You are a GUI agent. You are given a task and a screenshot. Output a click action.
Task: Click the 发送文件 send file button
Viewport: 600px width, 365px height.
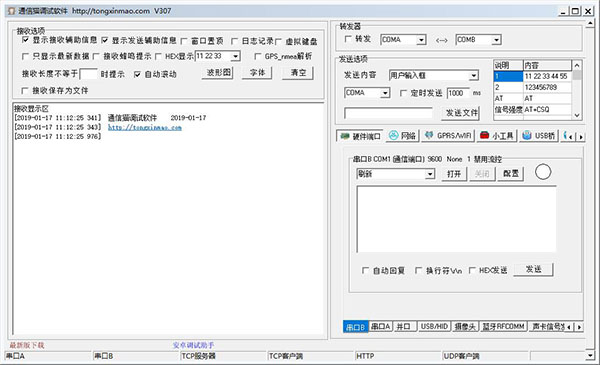pos(461,113)
